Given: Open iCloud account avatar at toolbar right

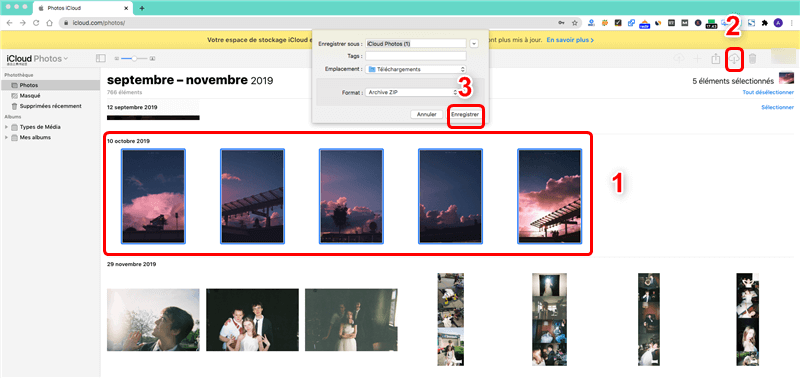Looking at the screenshot, I should pyautogui.click(x=784, y=57).
